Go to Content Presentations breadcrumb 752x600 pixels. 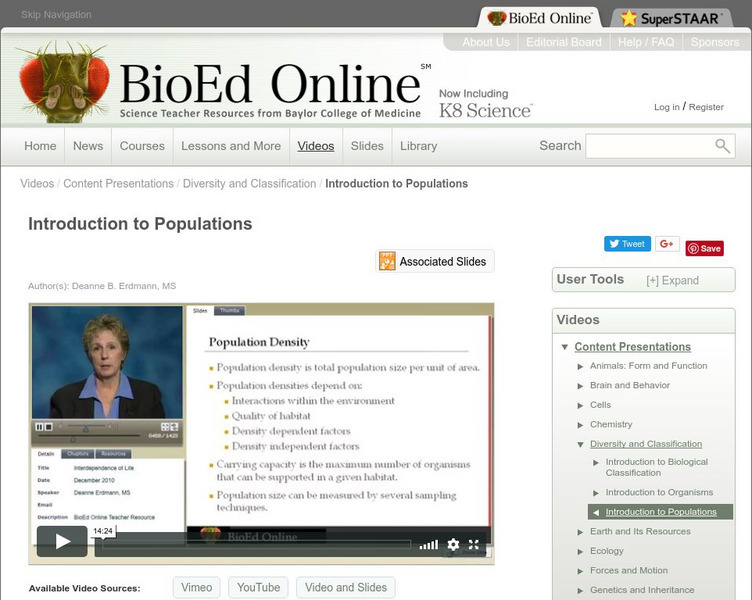(x=118, y=183)
